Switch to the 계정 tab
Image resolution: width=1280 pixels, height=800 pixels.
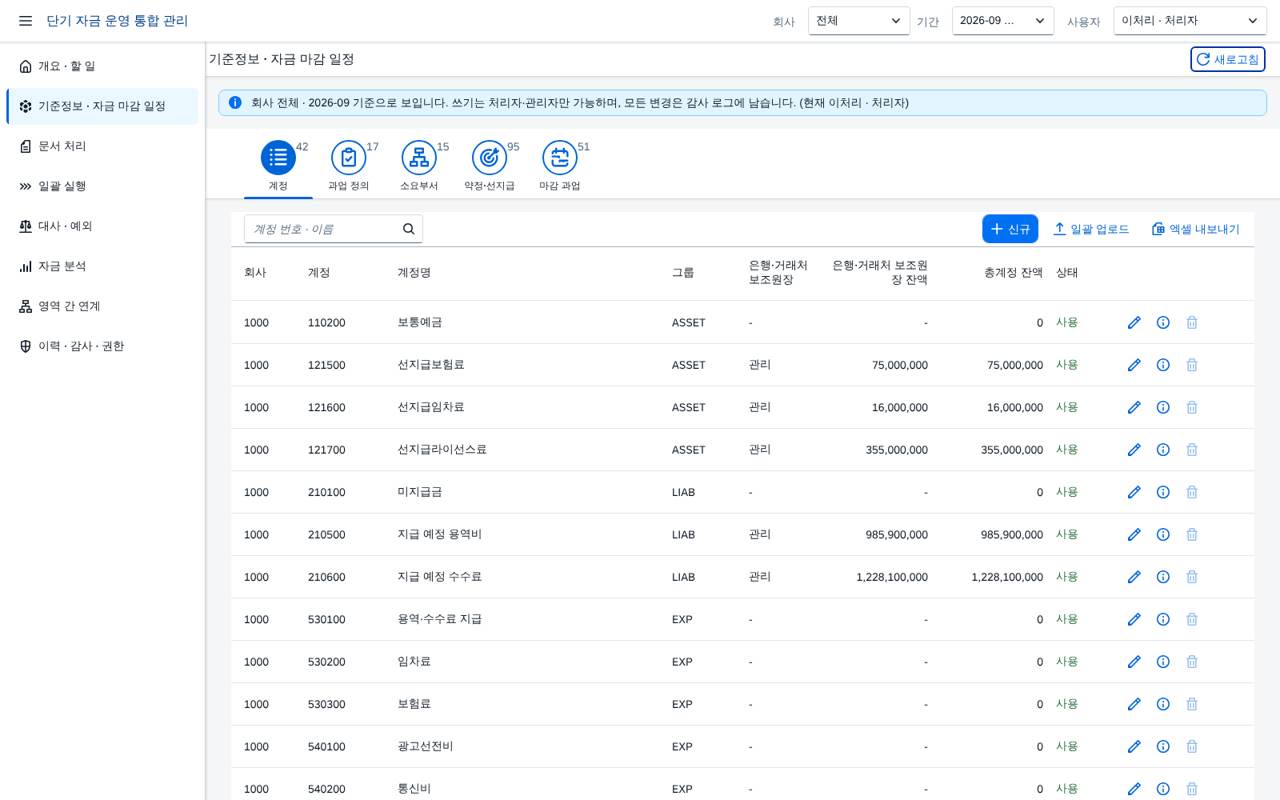coord(278,167)
